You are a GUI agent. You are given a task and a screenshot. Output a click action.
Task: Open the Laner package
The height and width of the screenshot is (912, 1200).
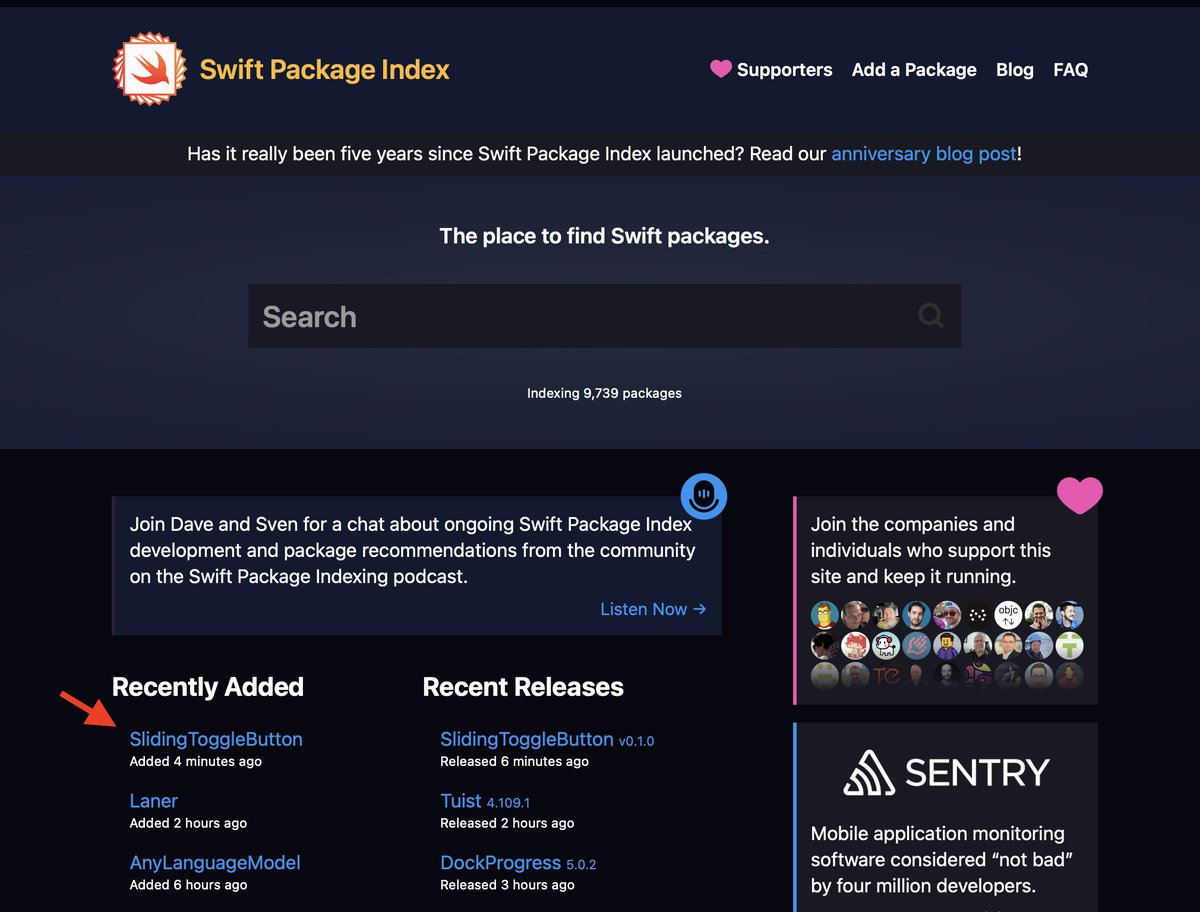point(154,801)
